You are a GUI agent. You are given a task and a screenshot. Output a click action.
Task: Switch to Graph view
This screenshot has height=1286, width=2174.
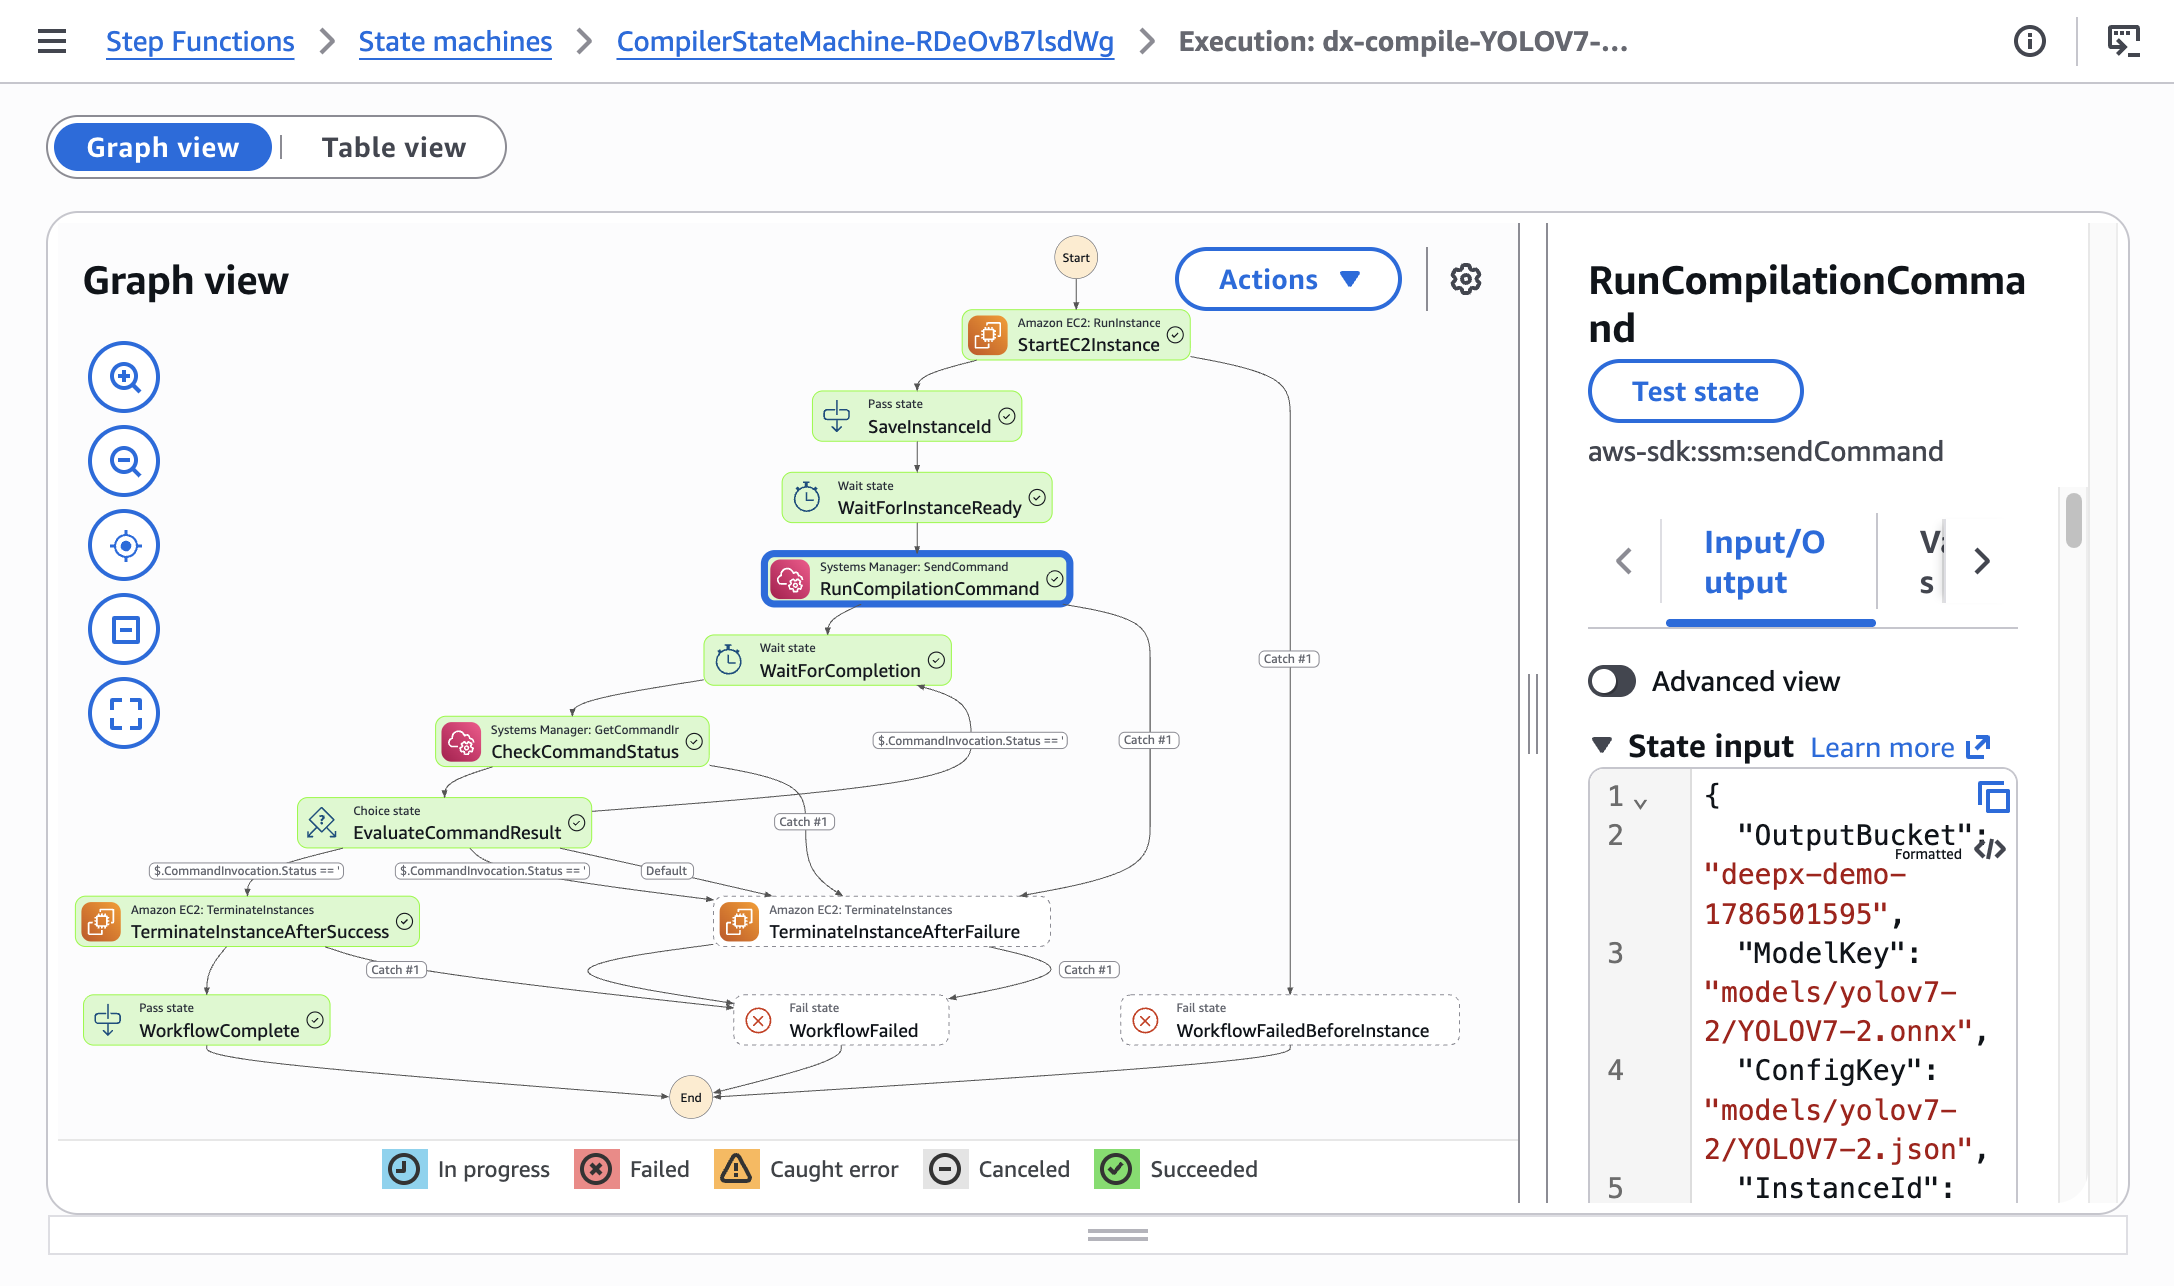pyautogui.click(x=163, y=147)
